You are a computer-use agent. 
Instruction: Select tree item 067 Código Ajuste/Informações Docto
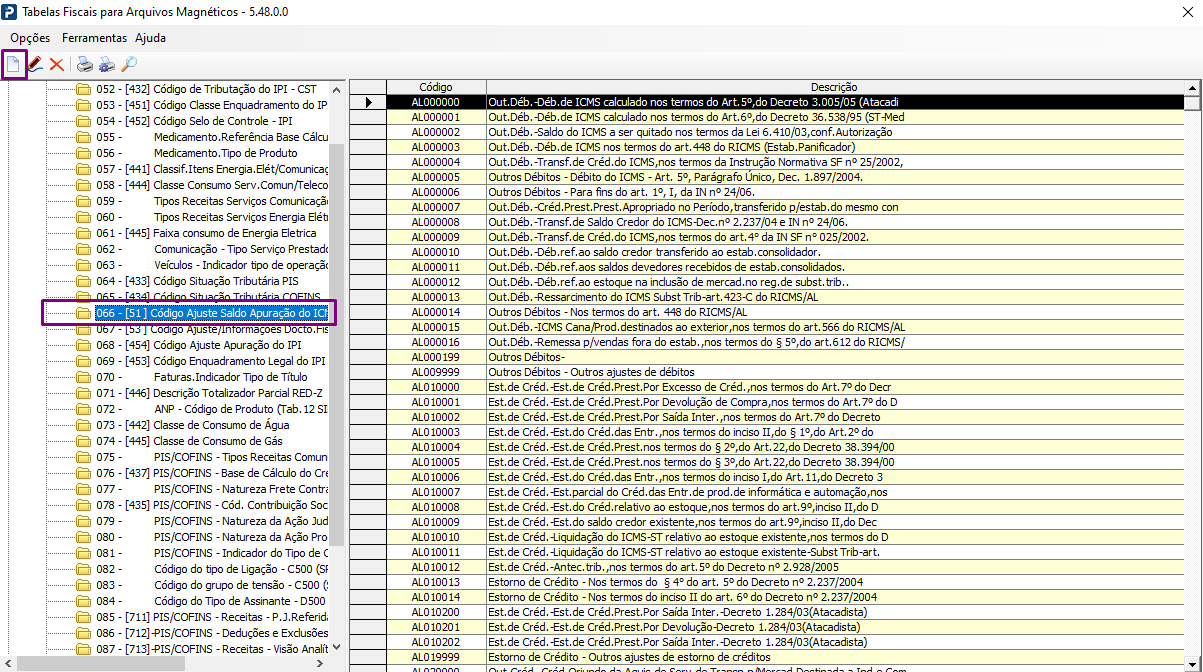211,329
